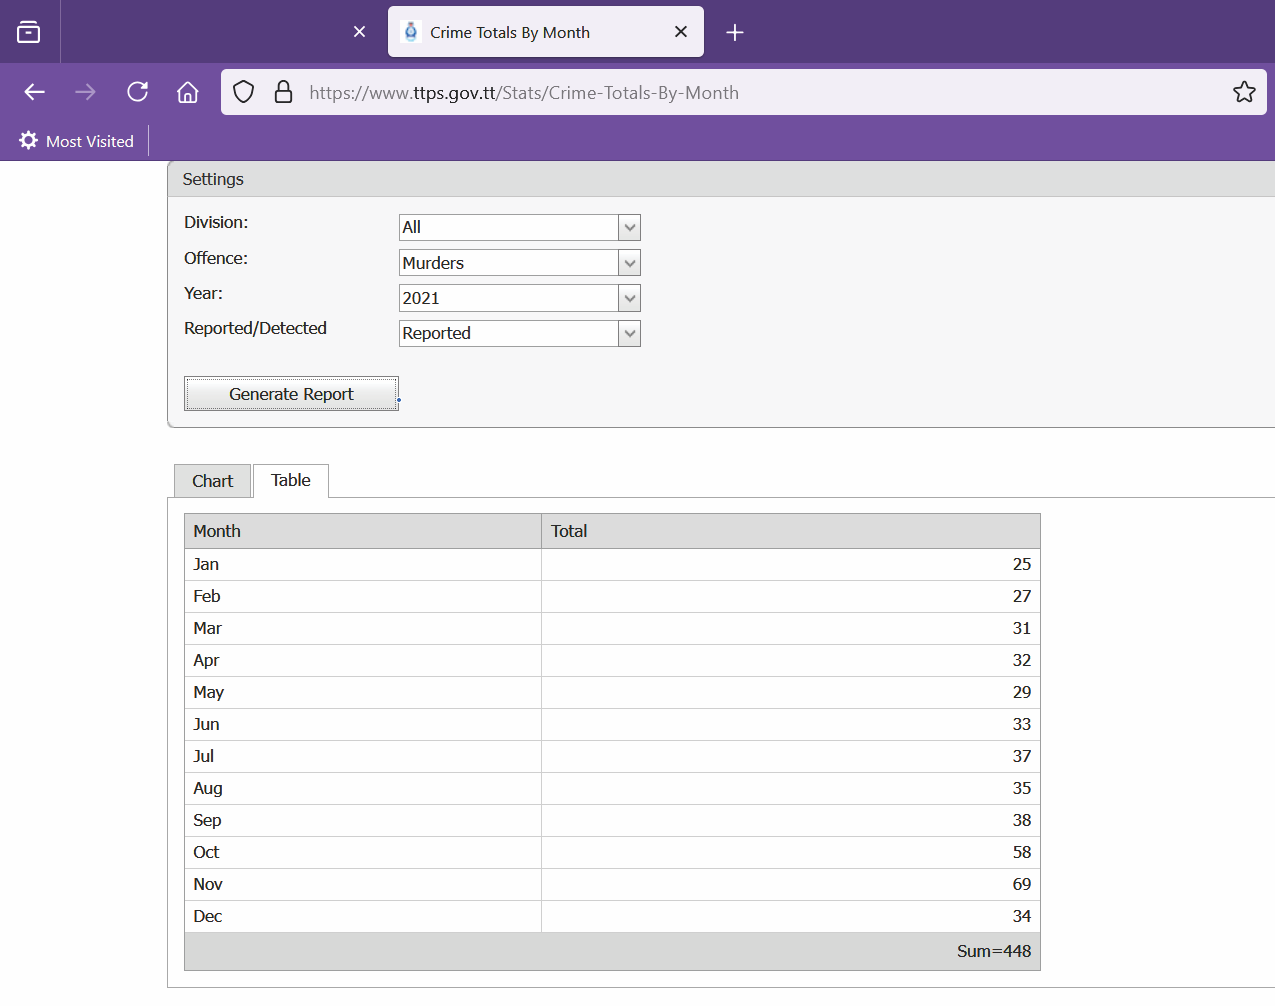
Task: Select the Table tab
Action: [x=291, y=481]
